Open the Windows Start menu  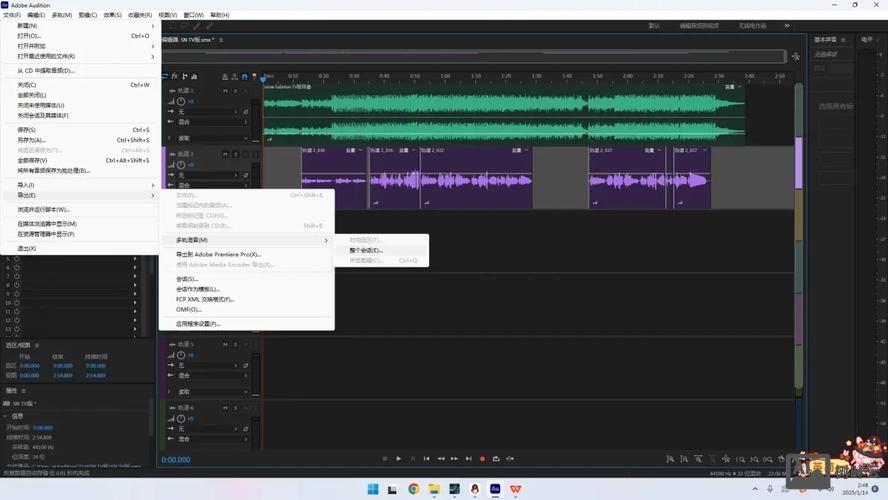coord(372,489)
